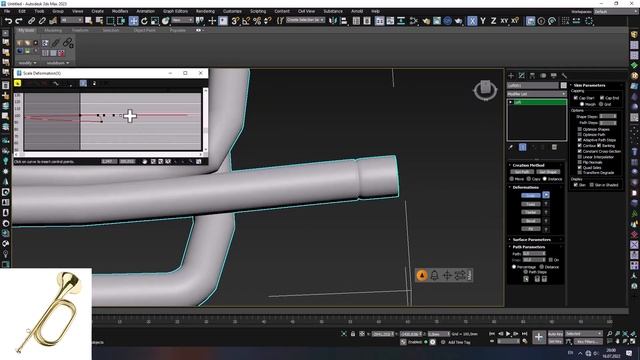Click the Configure Modifier Sets icon
Screen dimensions: 640x360
[x=554, y=147]
